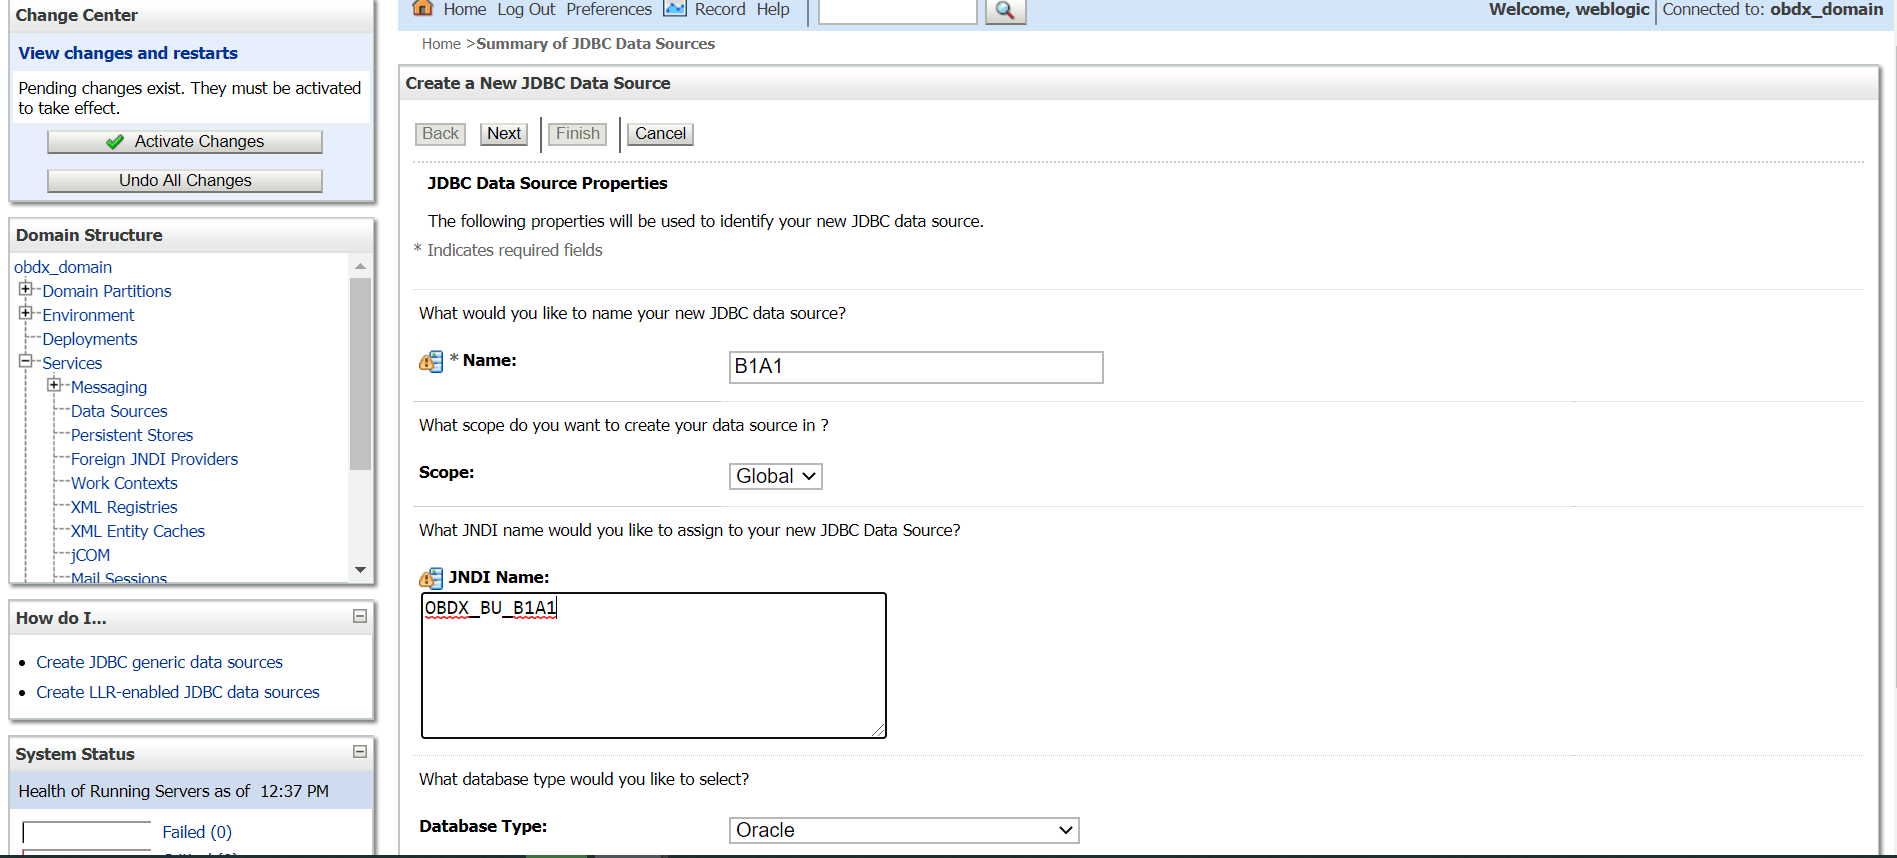Click the Record toolbar link
The height and width of the screenshot is (858, 1897).
[720, 9]
